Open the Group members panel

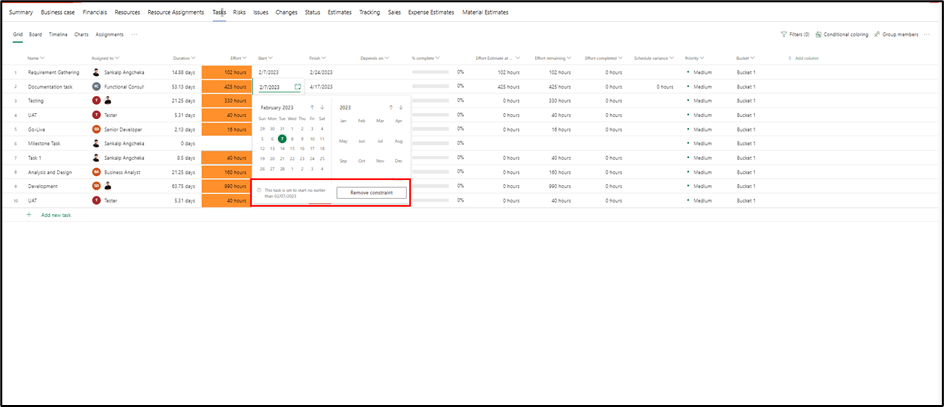(896, 34)
